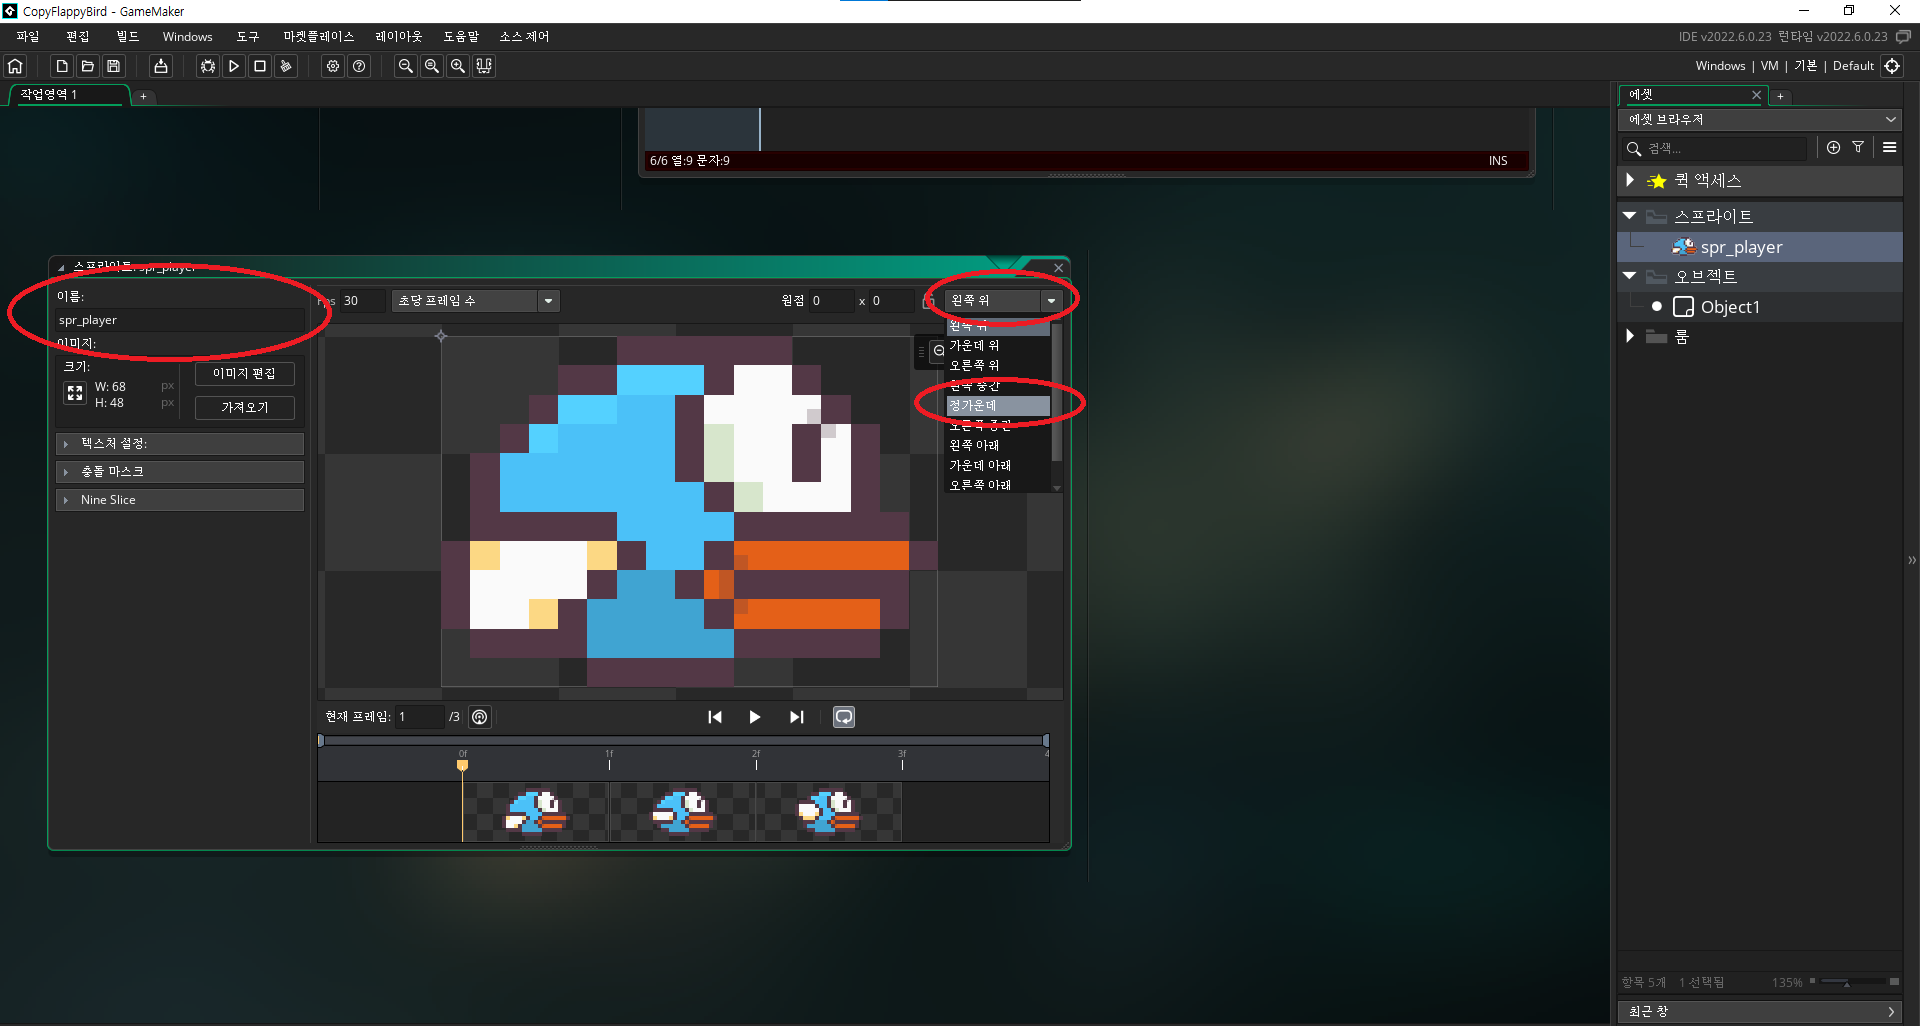
Task: Expand the 퀵 액세스 group
Action: coord(1630,180)
